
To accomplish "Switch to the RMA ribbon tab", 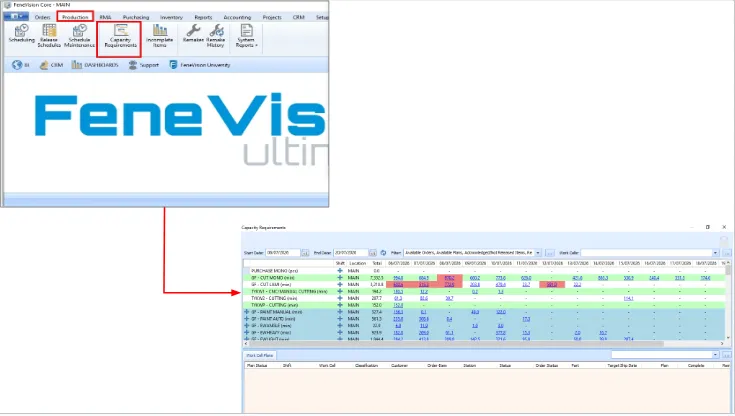I will click(105, 17).
